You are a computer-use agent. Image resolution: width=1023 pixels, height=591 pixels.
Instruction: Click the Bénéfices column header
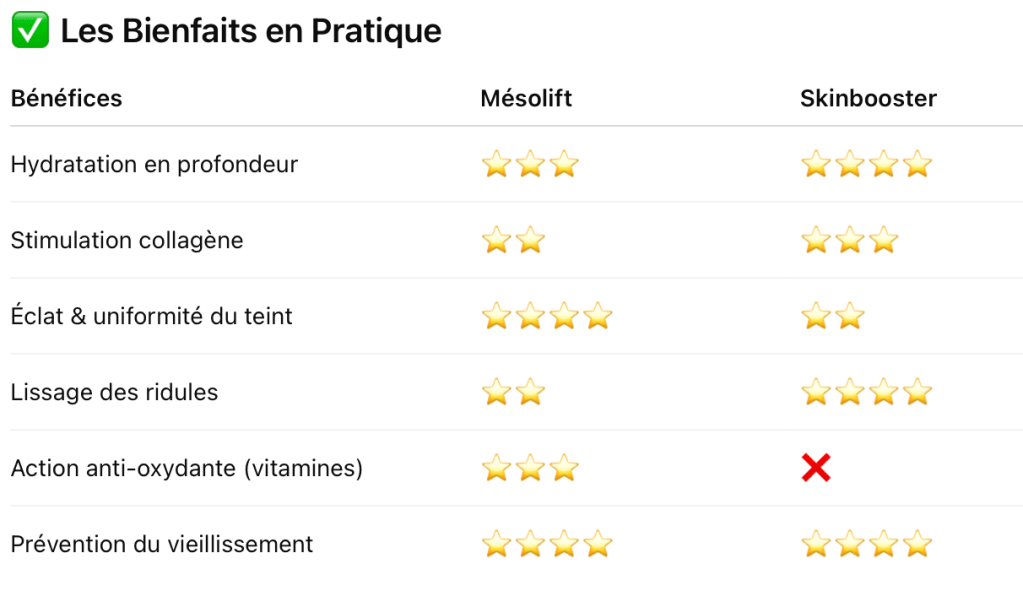pyautogui.click(x=66, y=98)
